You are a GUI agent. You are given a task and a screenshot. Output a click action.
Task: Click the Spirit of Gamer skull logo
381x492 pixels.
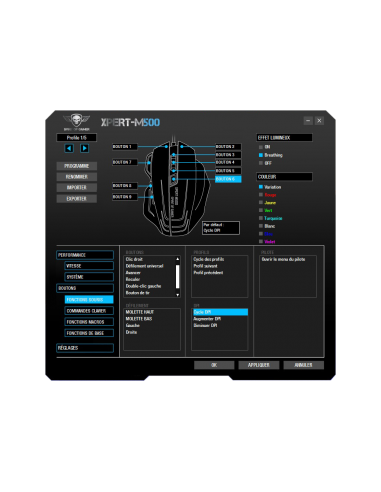pyautogui.click(x=77, y=122)
